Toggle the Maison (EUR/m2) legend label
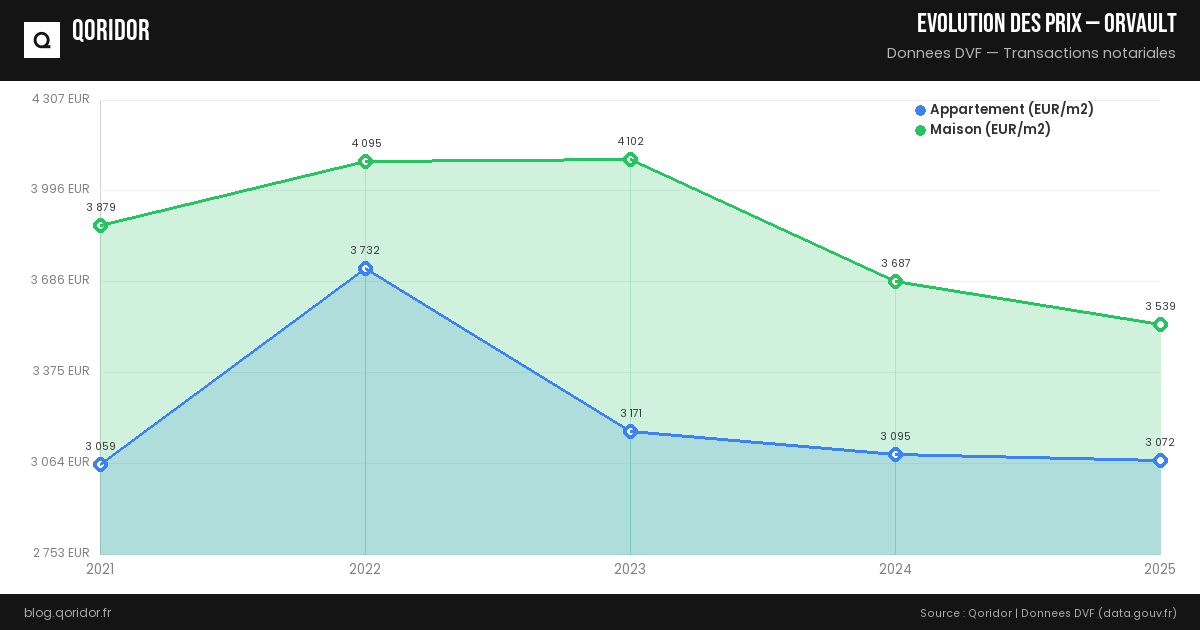The image size is (1200, 630). coord(990,130)
